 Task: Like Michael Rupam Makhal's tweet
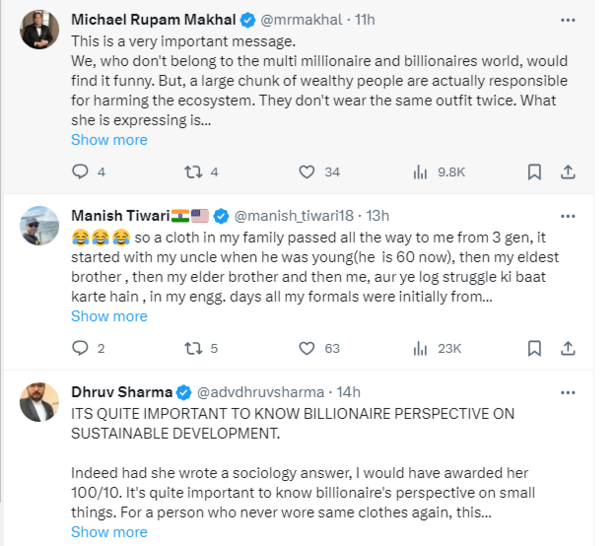point(306,172)
